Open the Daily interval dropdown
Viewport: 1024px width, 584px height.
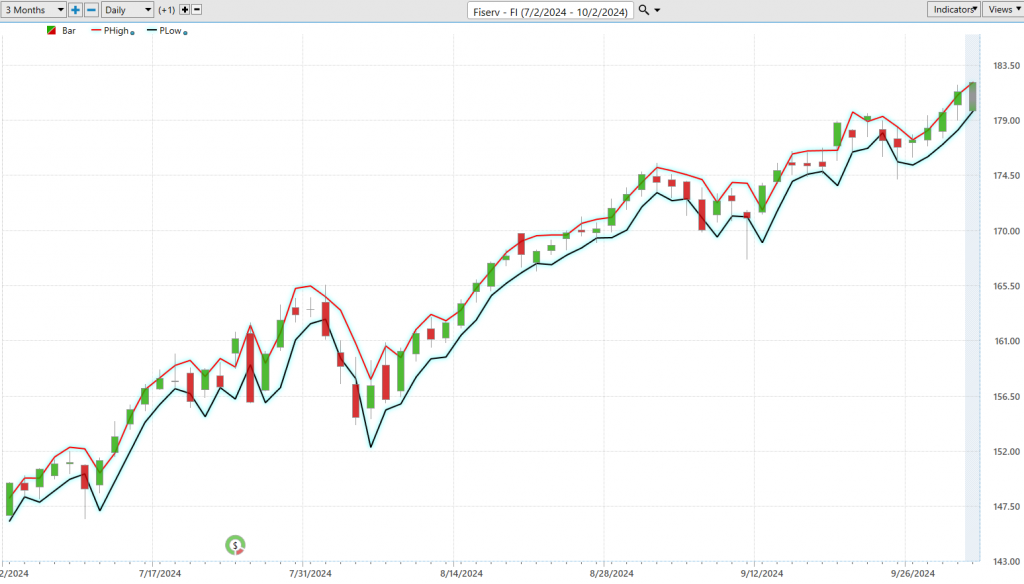click(128, 9)
